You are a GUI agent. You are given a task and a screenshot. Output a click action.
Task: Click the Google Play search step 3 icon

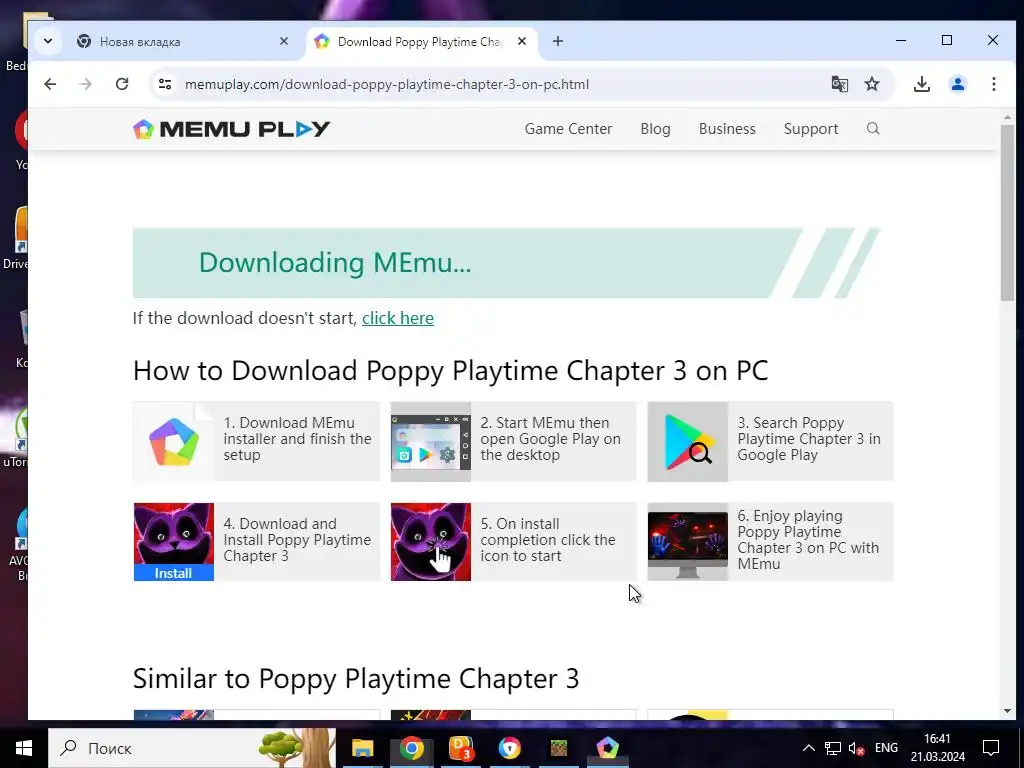point(688,441)
